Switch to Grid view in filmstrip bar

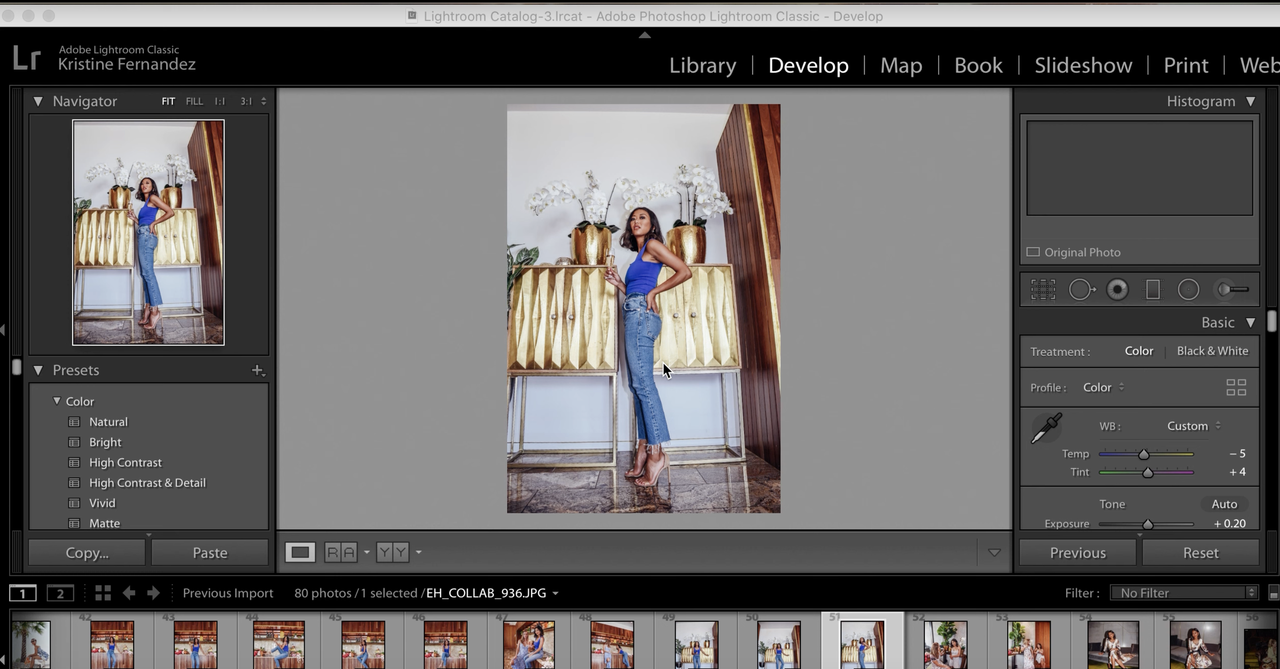click(x=102, y=593)
